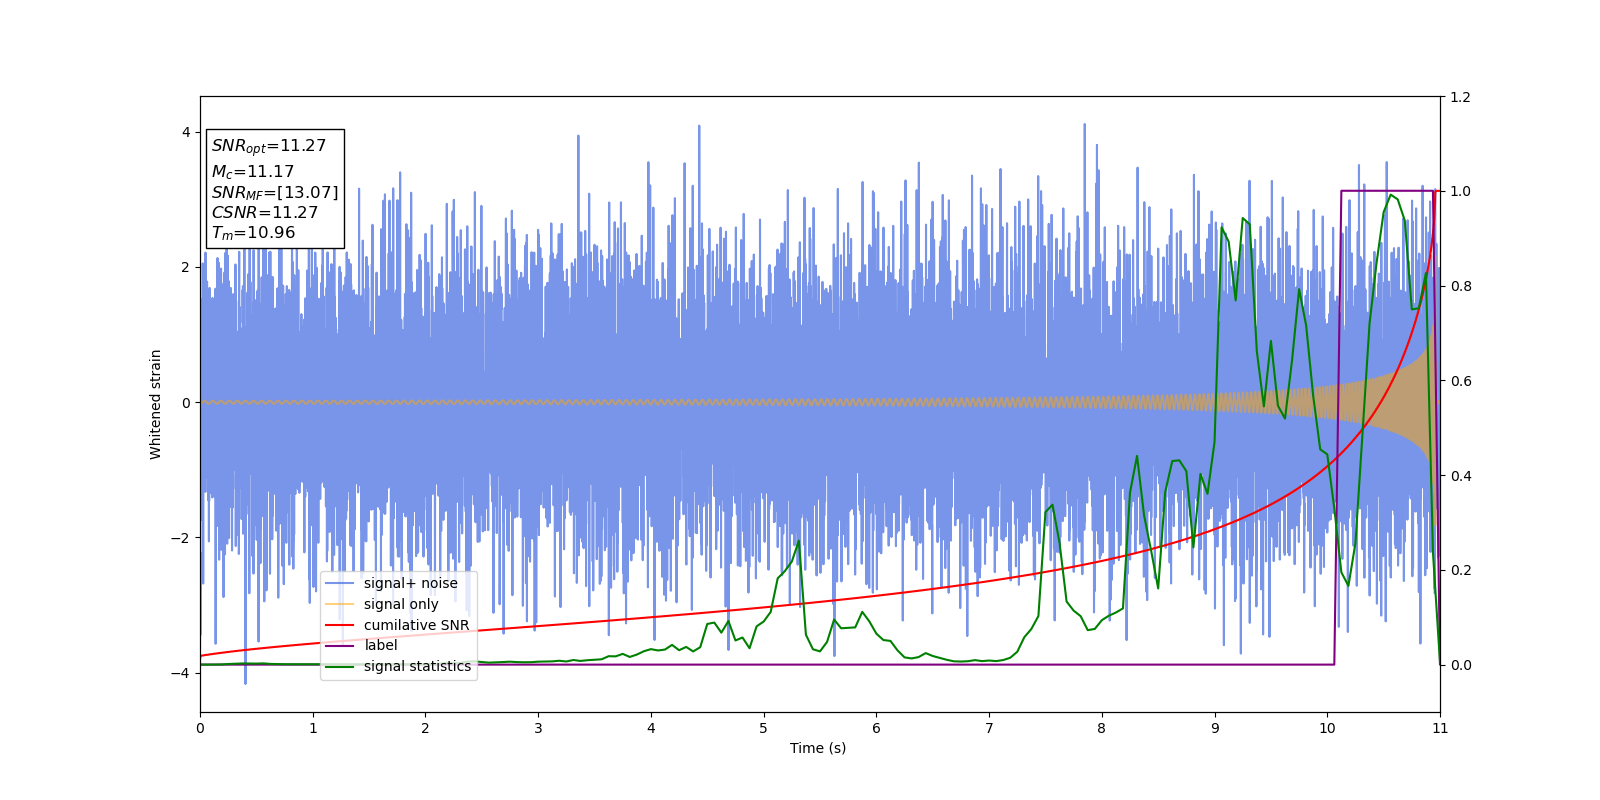
Task: Click x-axis tick label 11
Action: click(x=1440, y=728)
